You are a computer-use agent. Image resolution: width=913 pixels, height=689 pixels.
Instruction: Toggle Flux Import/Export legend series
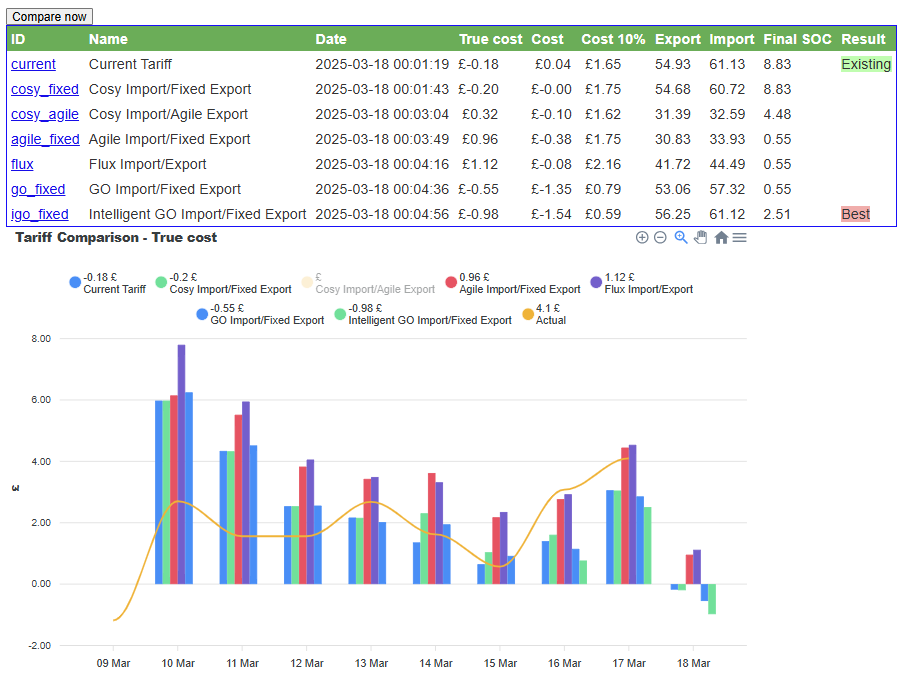point(642,283)
